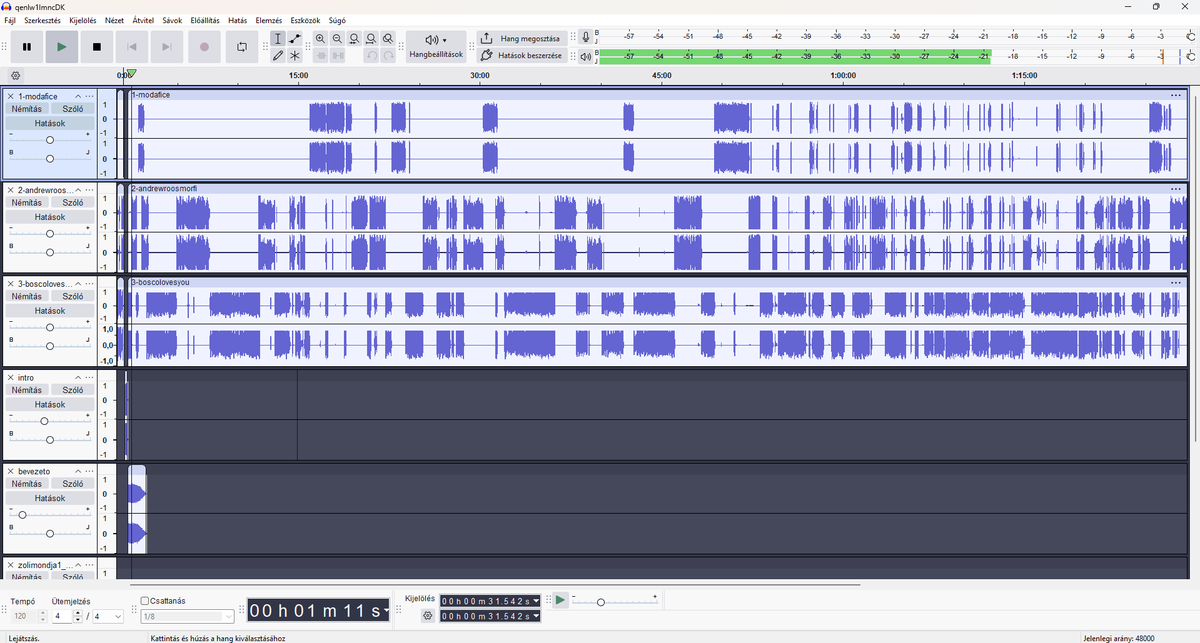Open Hatások for the 3-boscoloves track
Image resolution: width=1200 pixels, height=643 pixels.
click(x=50, y=310)
